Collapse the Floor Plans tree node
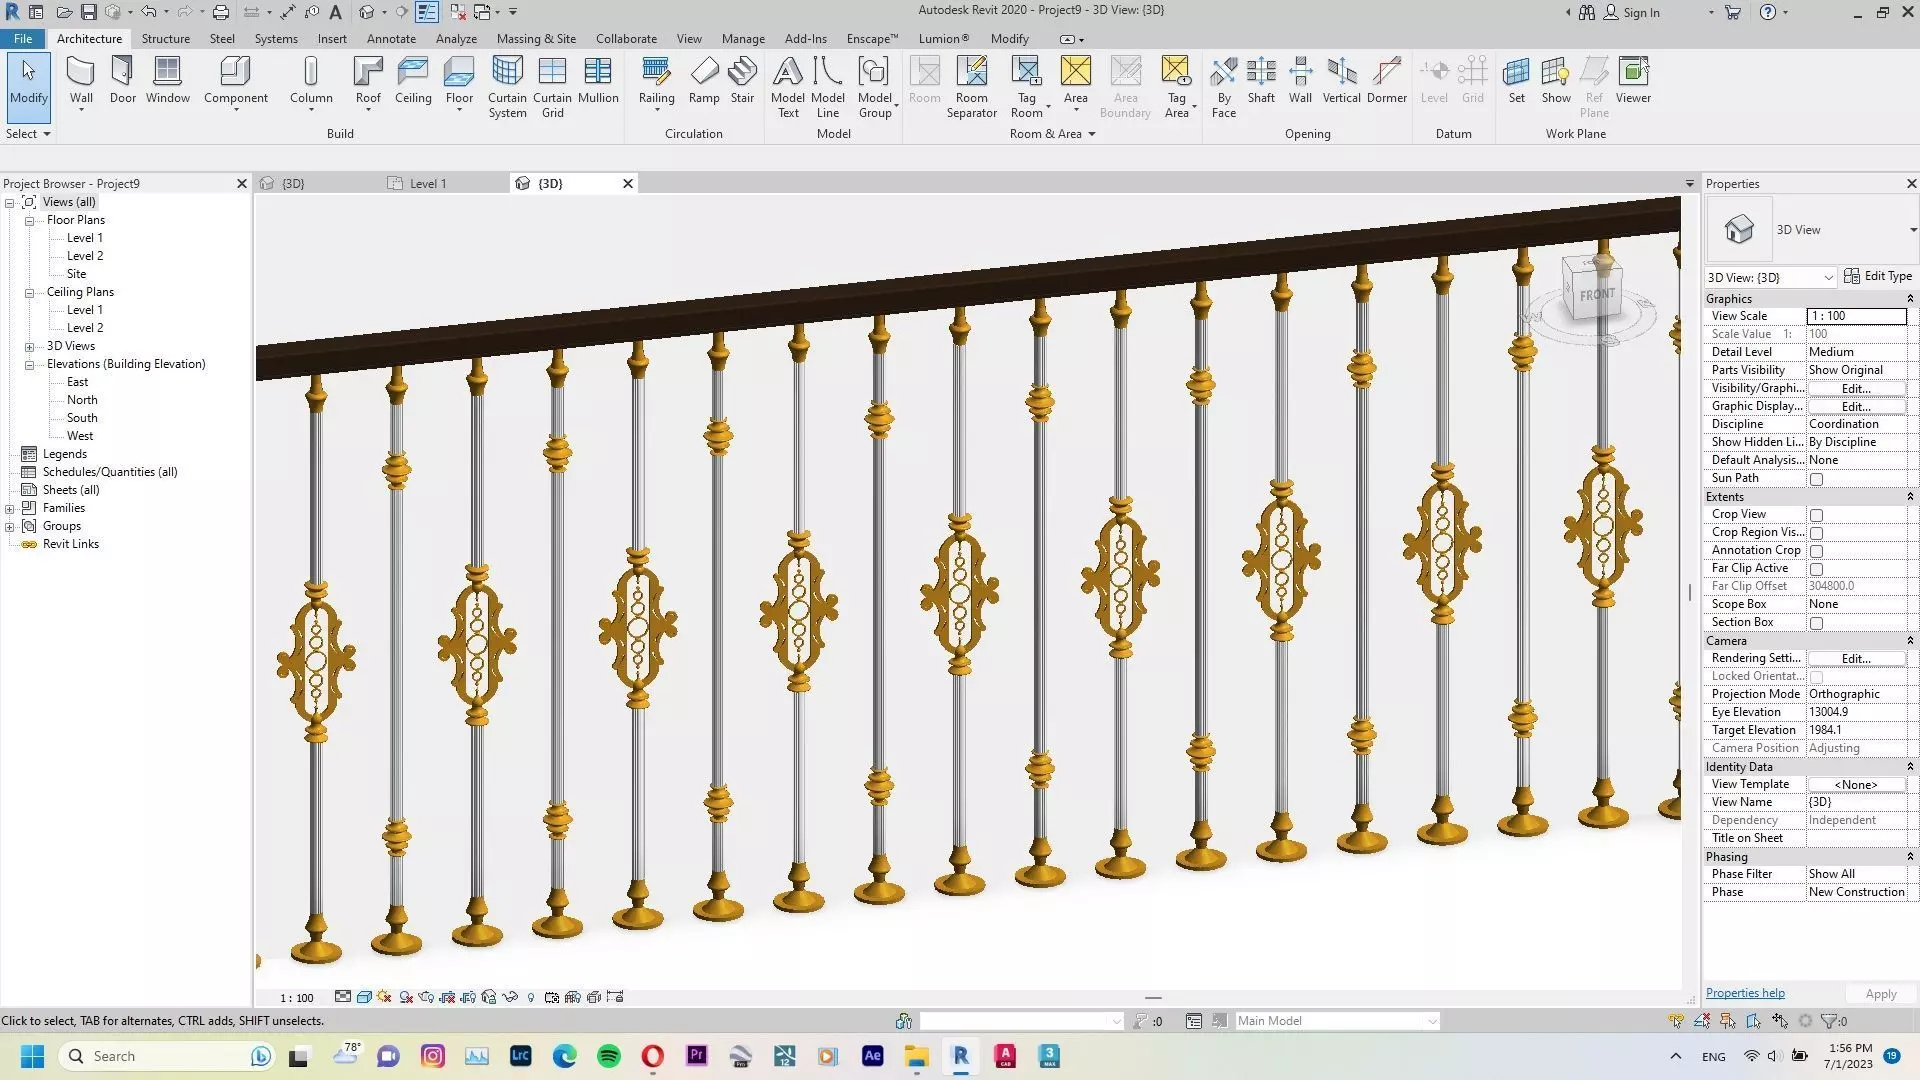 pos(30,221)
